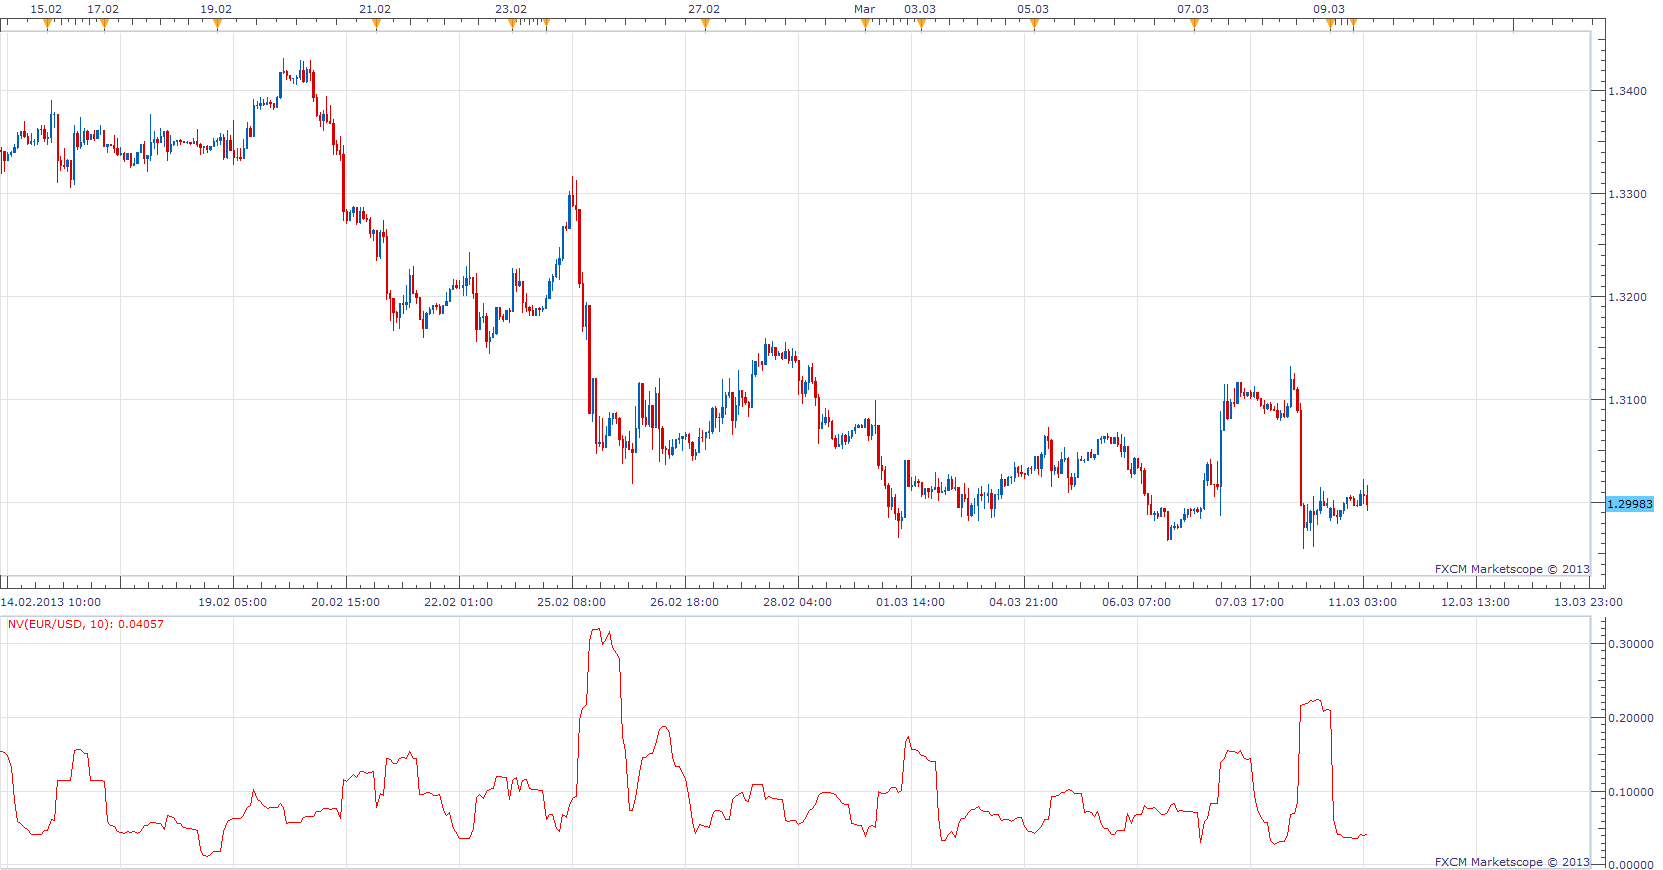Click the orange marker below 05.03
Screen dimensions: 1663x870
pyautogui.click(x=1034, y=25)
